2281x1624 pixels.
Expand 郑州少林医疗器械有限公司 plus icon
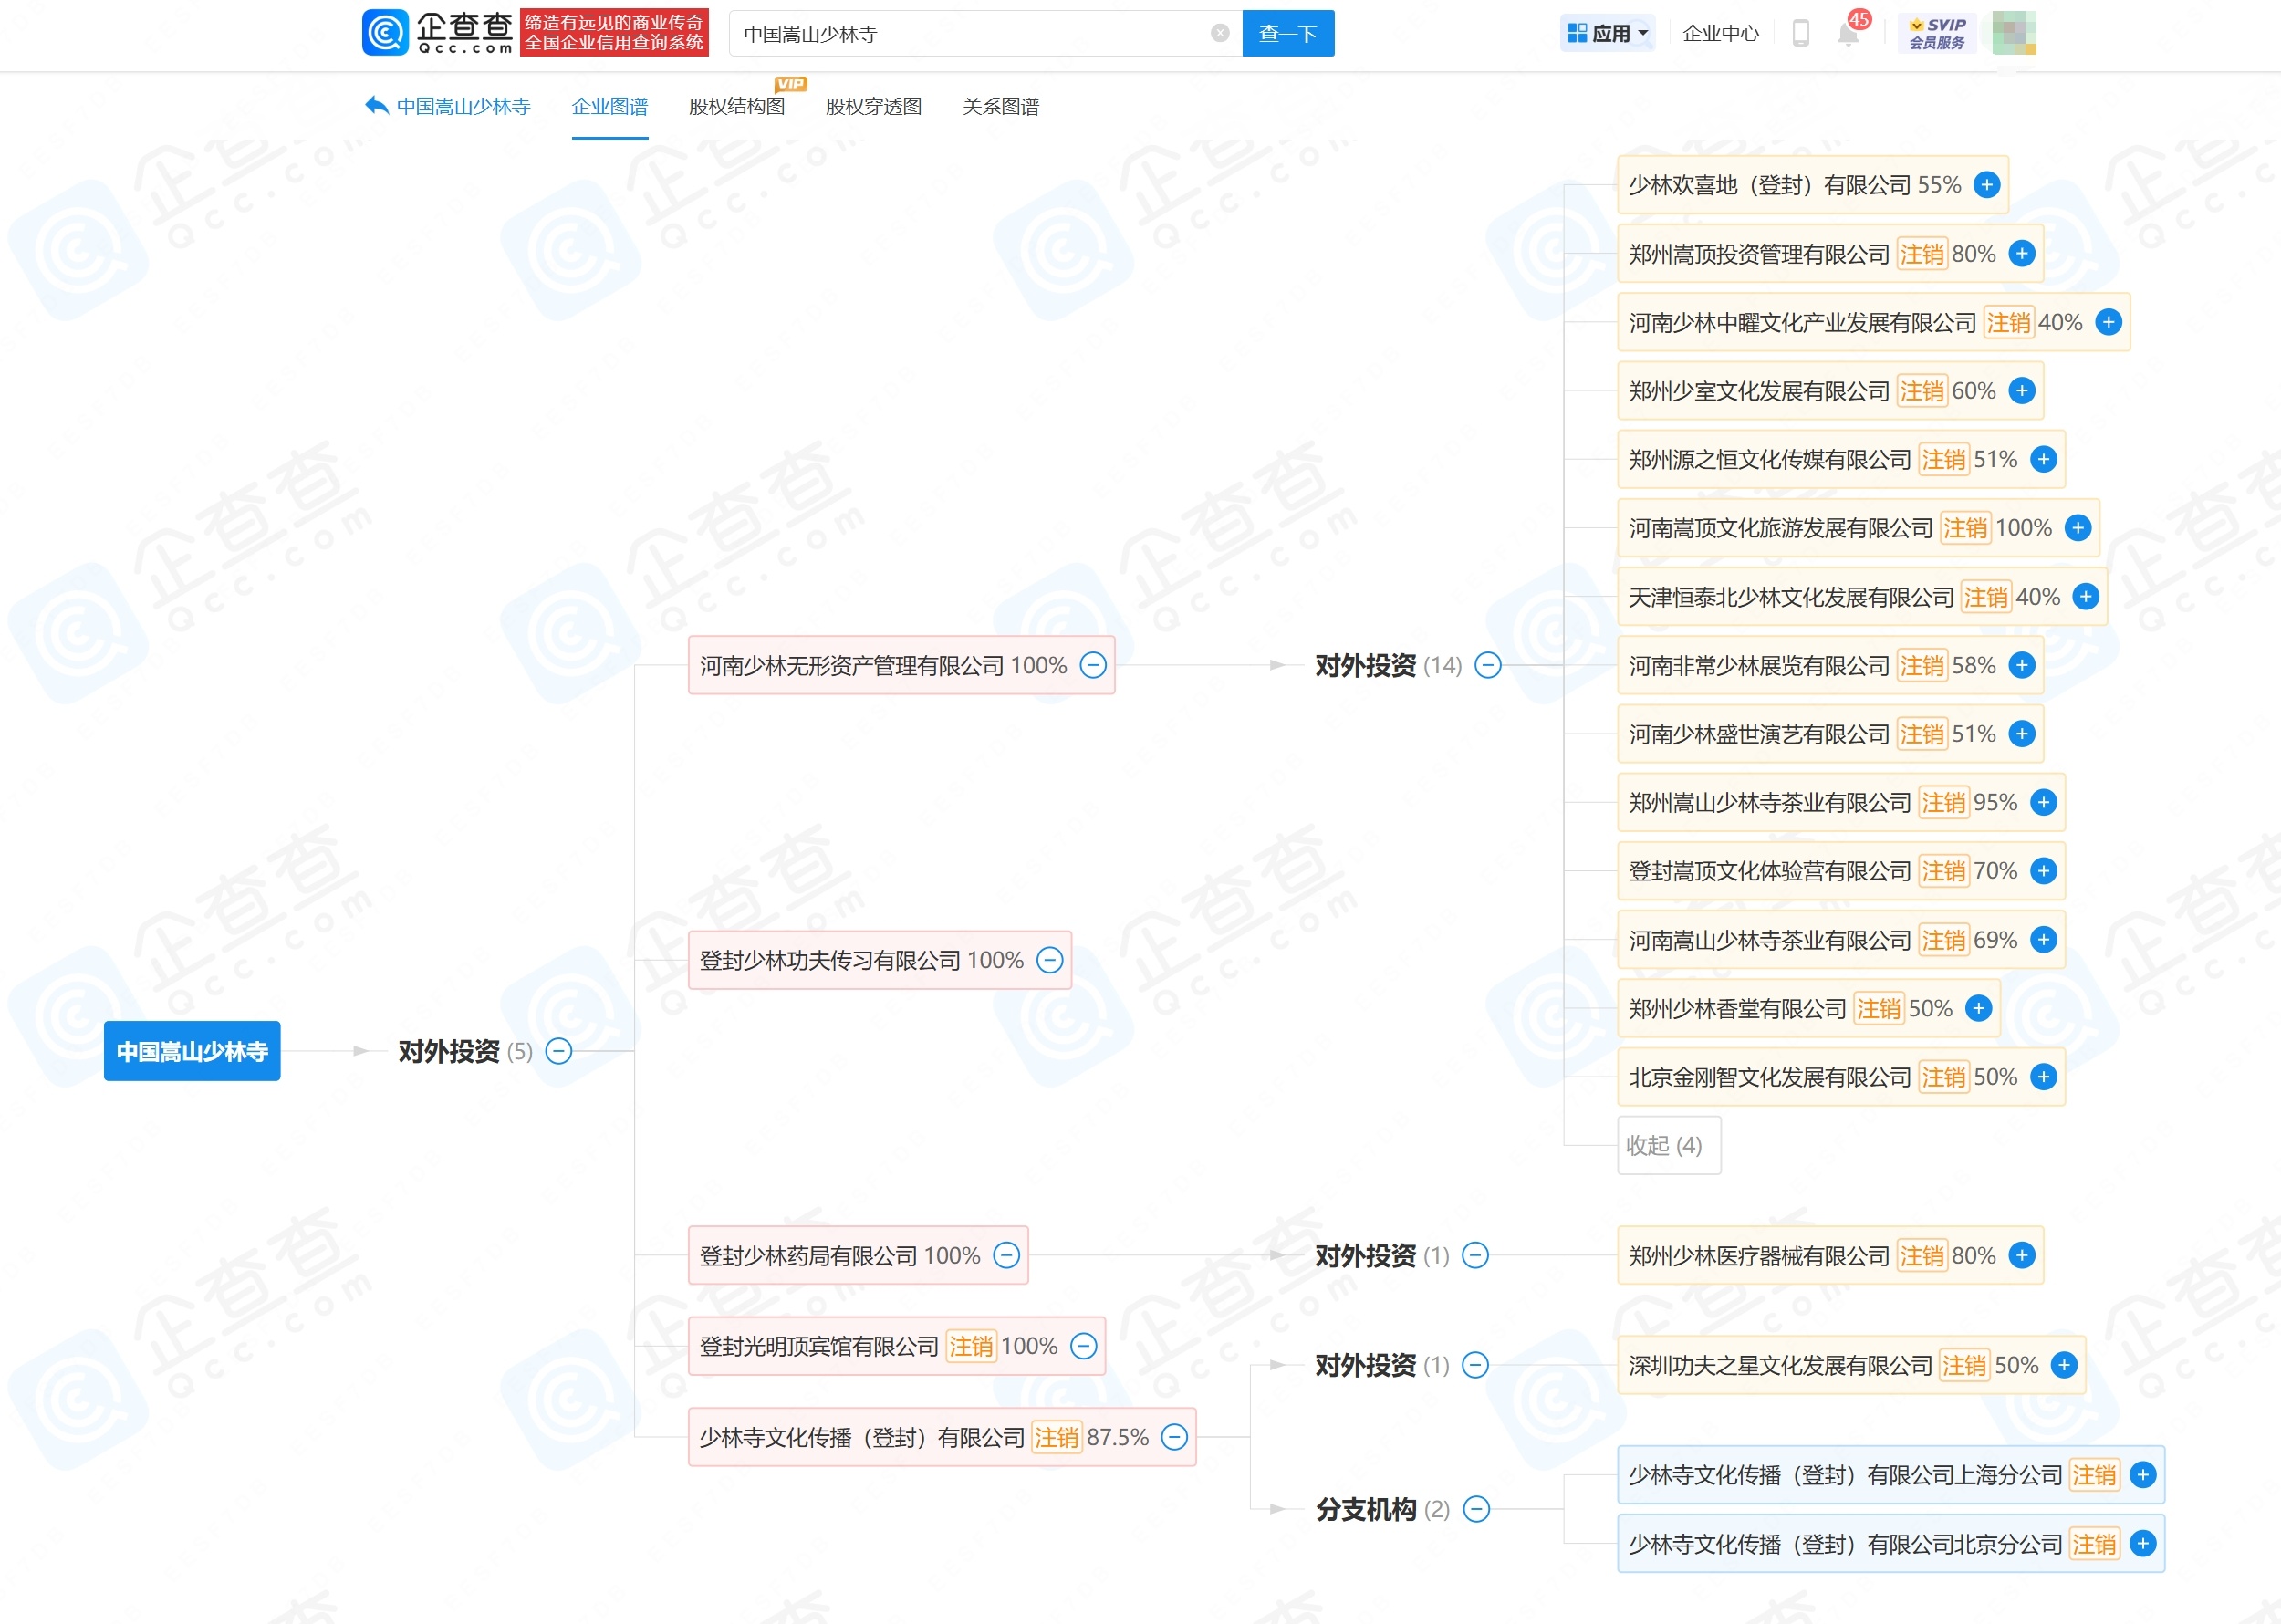[x=2021, y=1255]
